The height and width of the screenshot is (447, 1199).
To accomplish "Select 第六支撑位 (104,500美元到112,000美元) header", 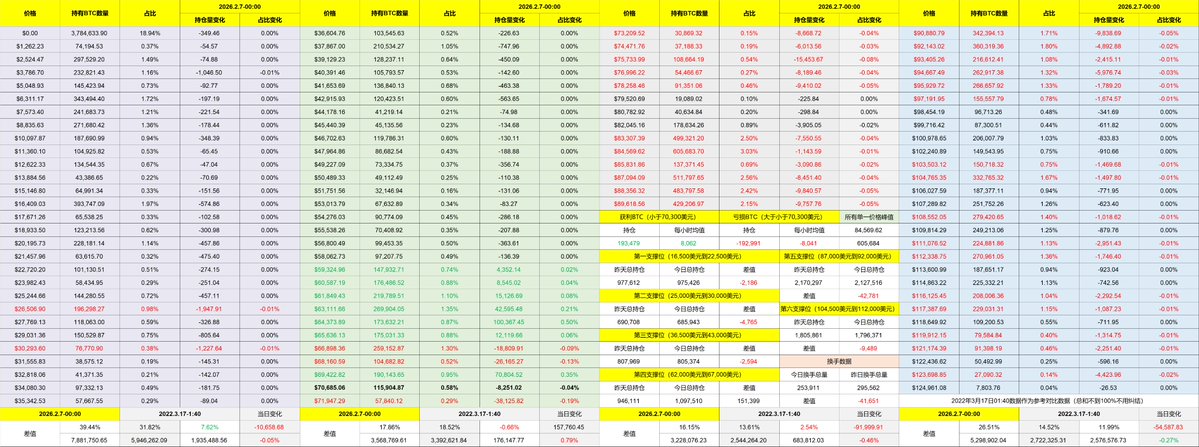I will pos(840,309).
